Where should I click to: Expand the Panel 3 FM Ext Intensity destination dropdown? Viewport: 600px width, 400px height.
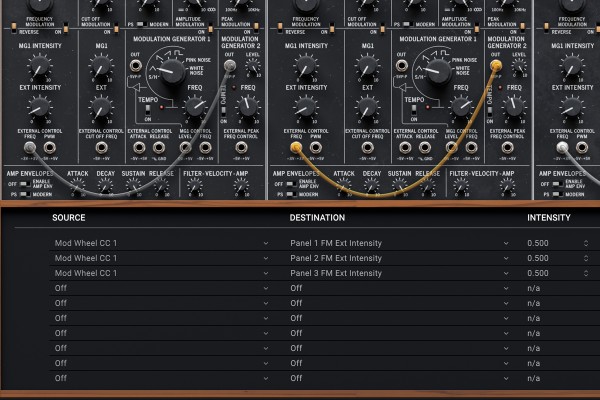click(400, 273)
